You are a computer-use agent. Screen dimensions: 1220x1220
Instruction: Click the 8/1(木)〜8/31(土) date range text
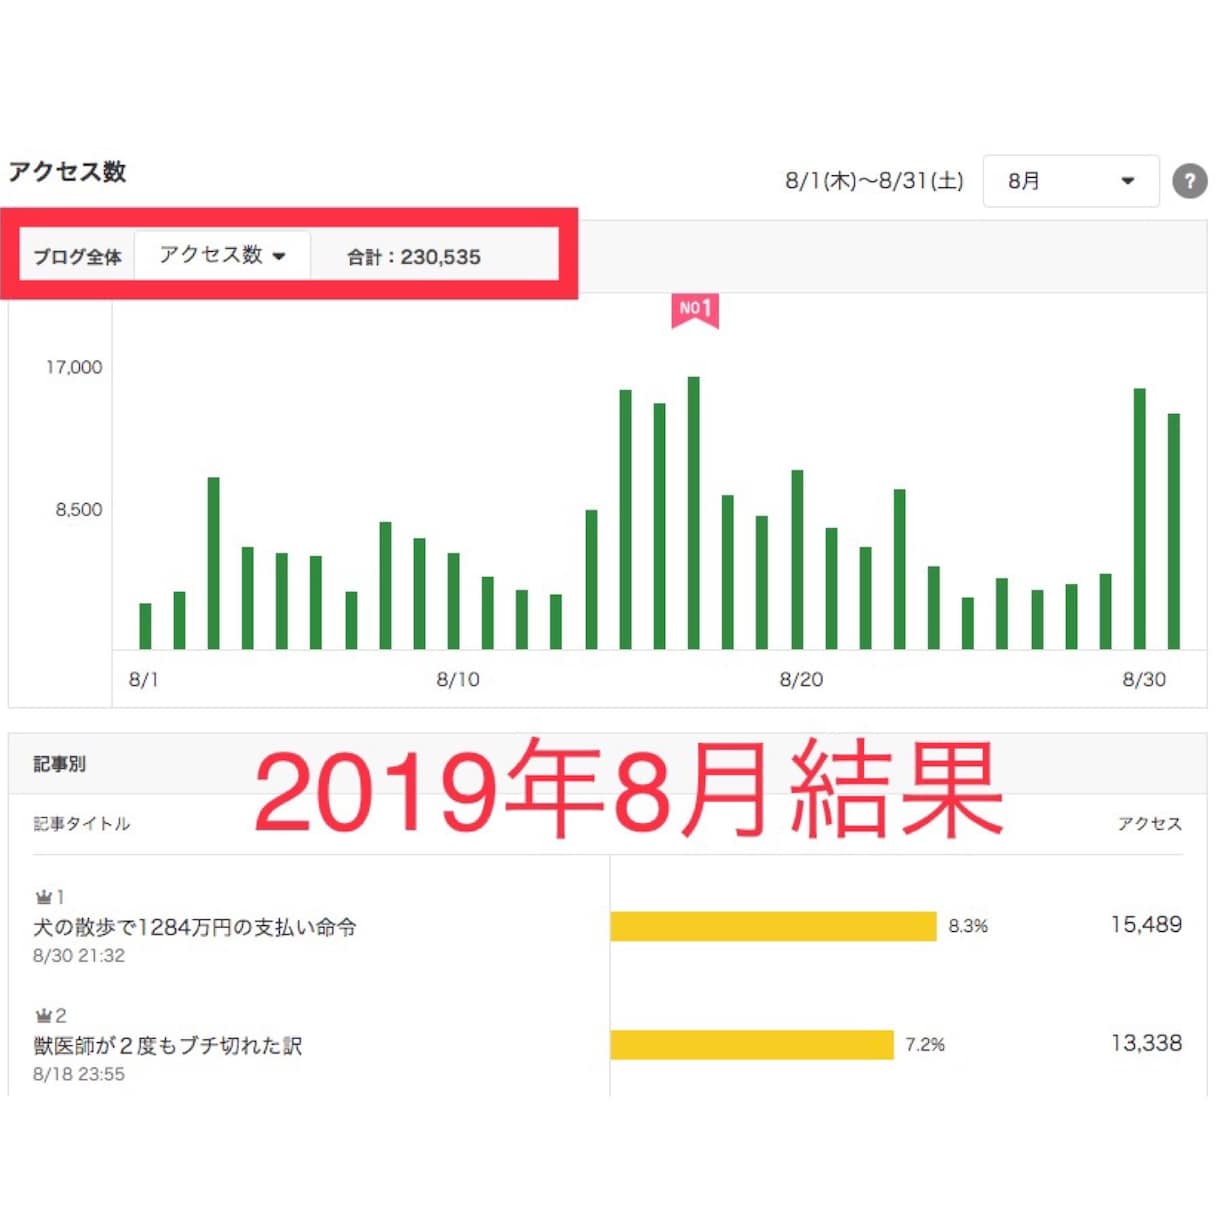[x=874, y=181]
